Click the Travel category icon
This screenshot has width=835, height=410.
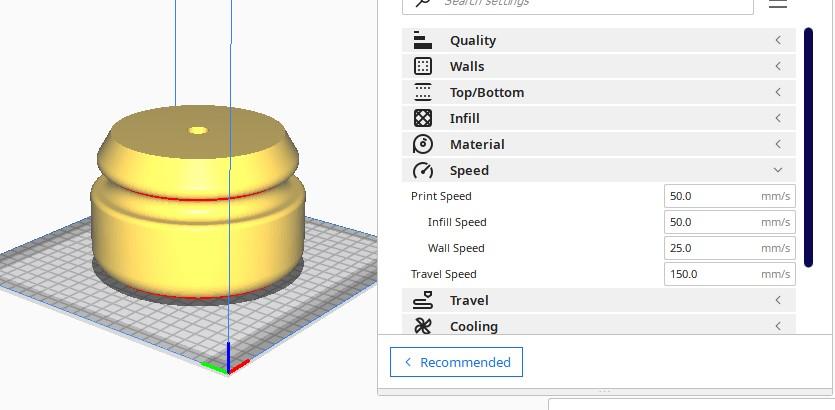point(422,300)
